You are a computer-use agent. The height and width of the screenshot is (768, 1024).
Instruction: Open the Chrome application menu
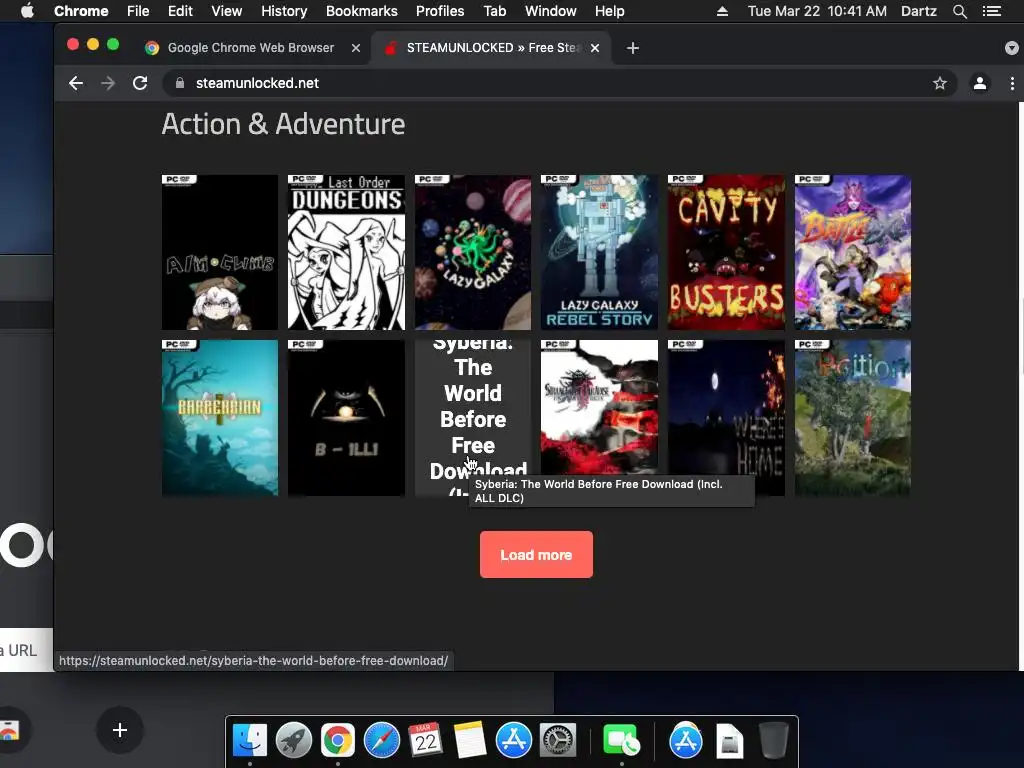(81, 11)
